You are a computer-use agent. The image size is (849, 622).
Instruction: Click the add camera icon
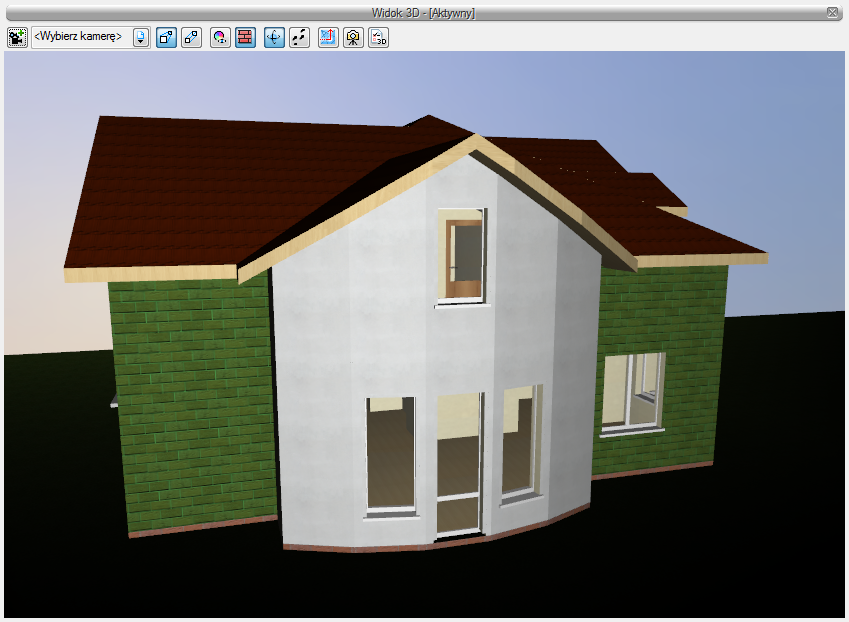coord(17,37)
